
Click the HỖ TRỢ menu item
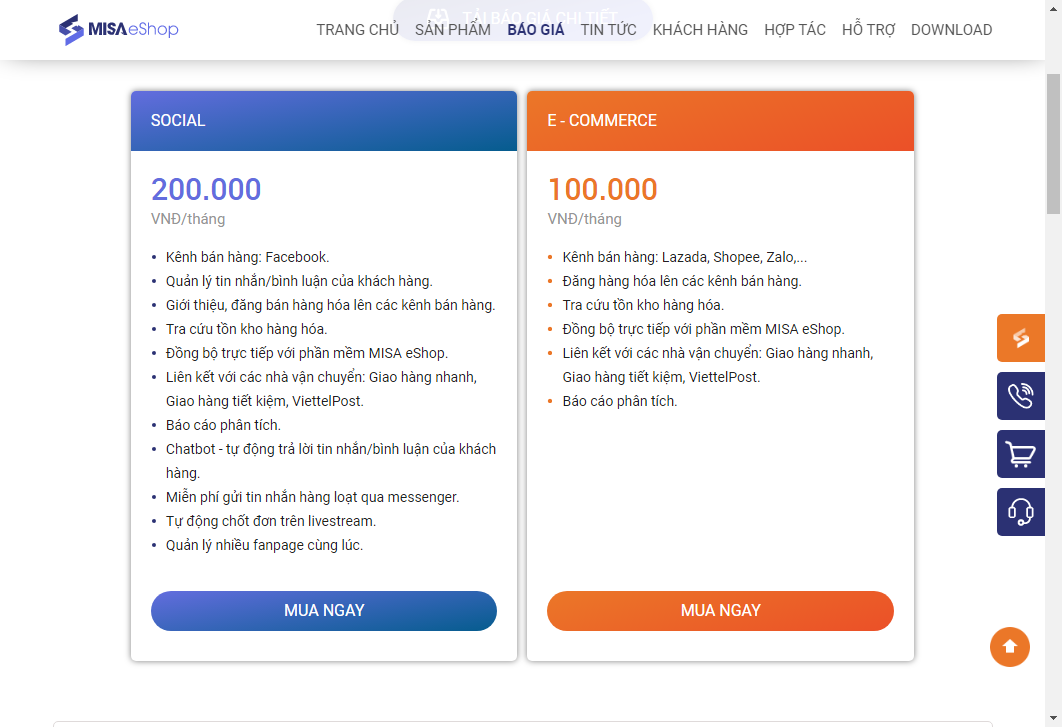[868, 30]
